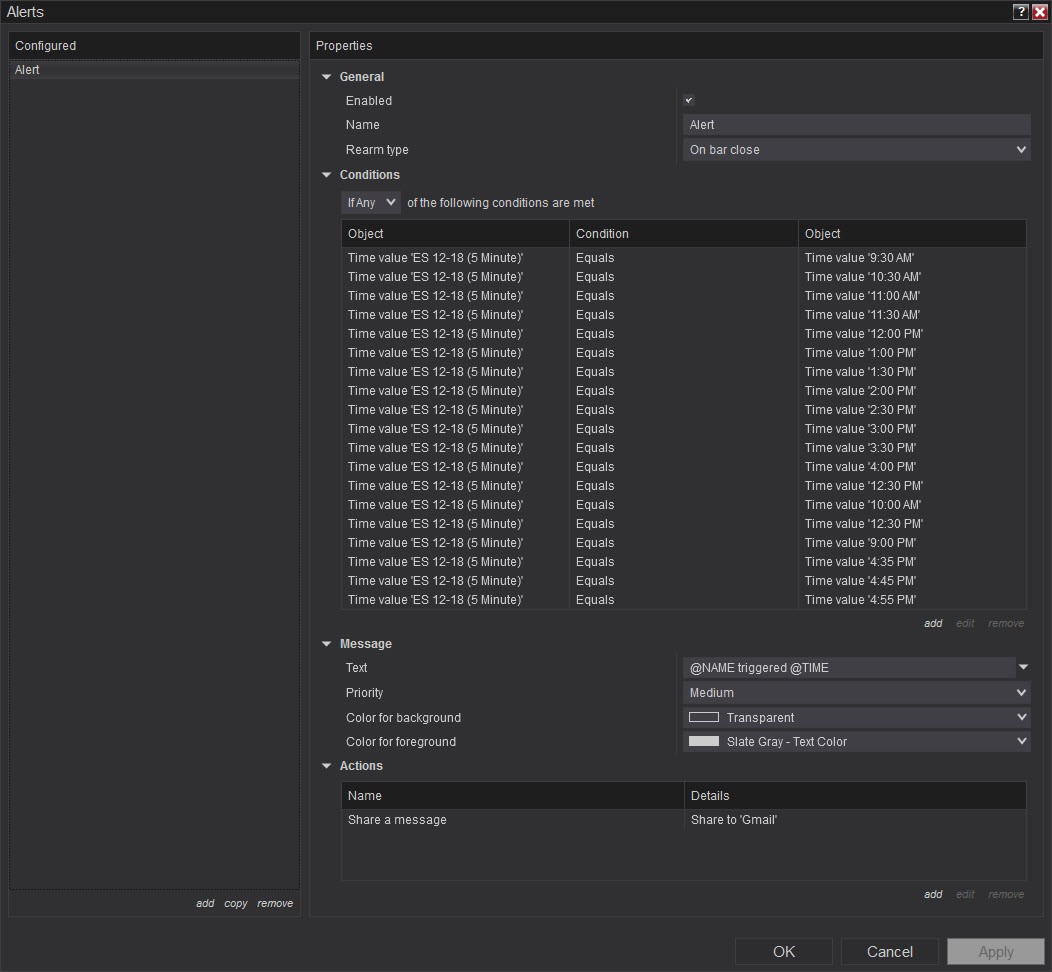
Task: Click add link below conditions table
Action: coord(933,624)
